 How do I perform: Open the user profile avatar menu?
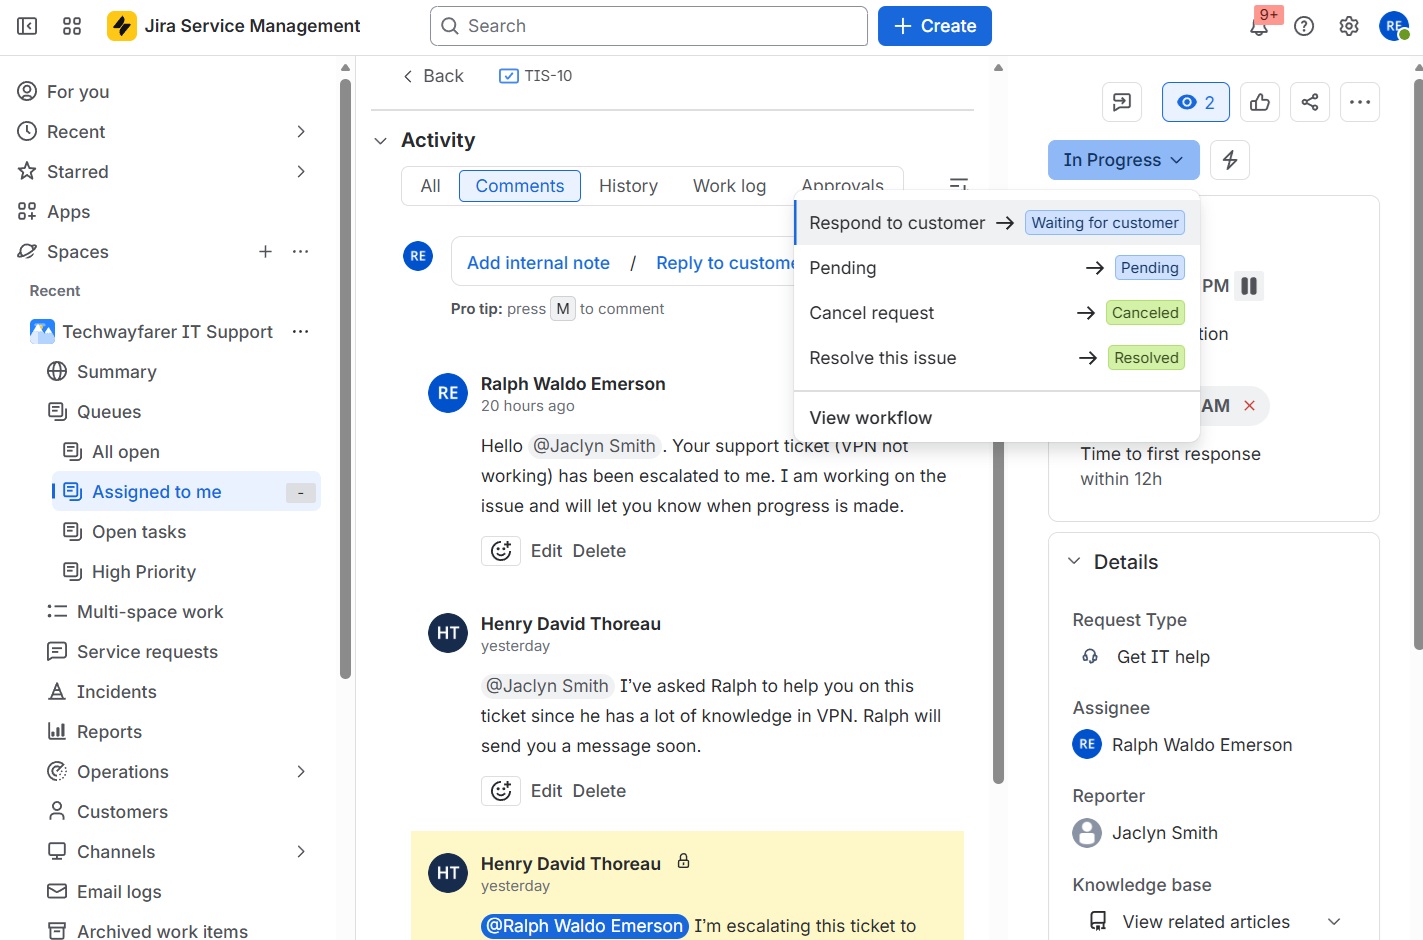pos(1393,26)
